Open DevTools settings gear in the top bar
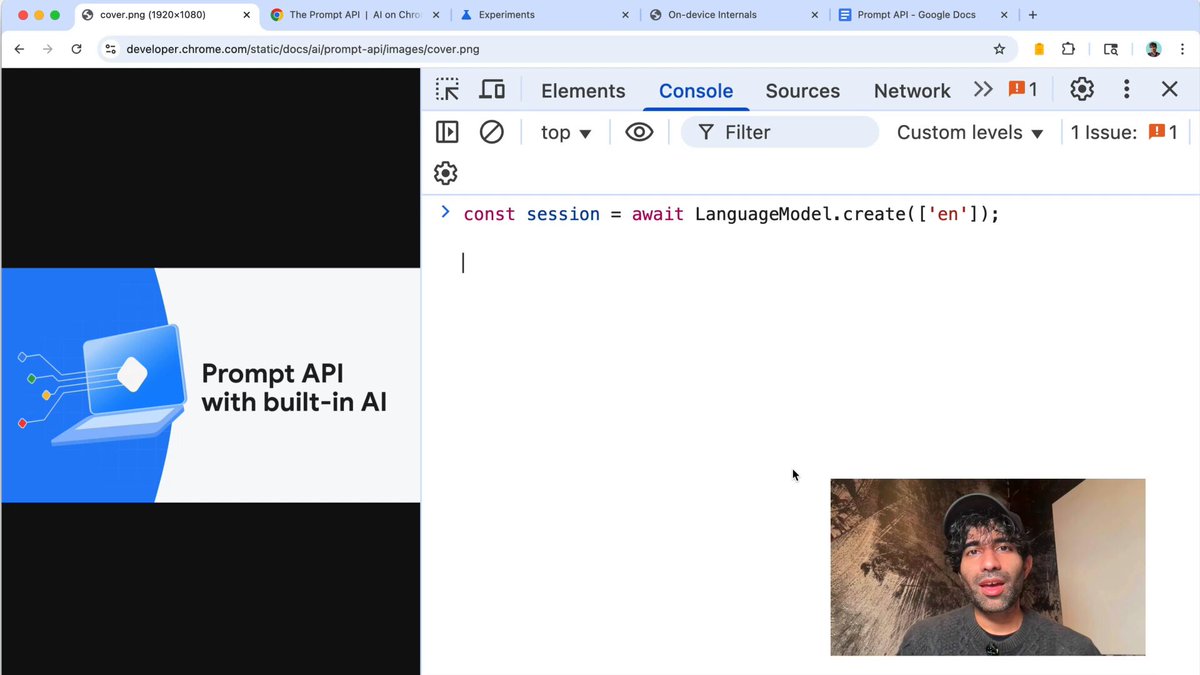The height and width of the screenshot is (675, 1200). (1082, 90)
